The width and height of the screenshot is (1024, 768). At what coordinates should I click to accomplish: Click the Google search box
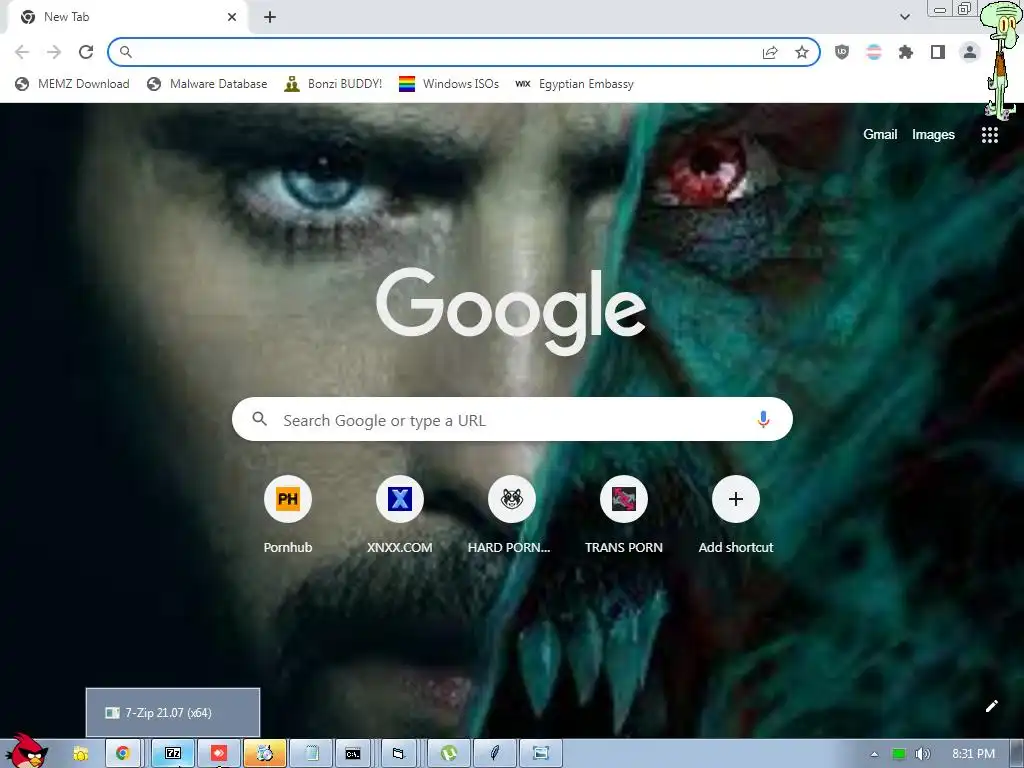[x=512, y=419]
